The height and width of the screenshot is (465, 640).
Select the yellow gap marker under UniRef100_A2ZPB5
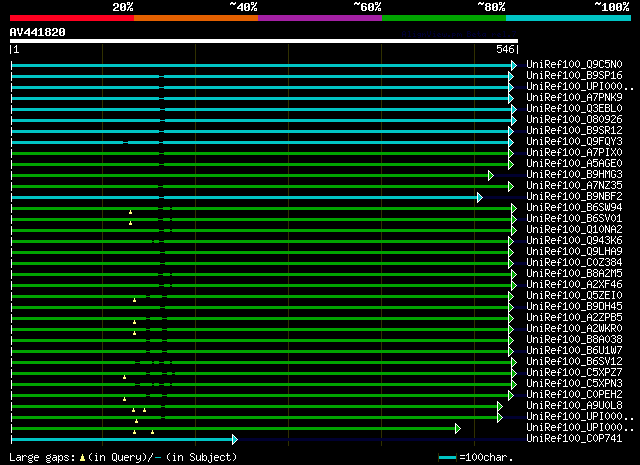click(134, 322)
